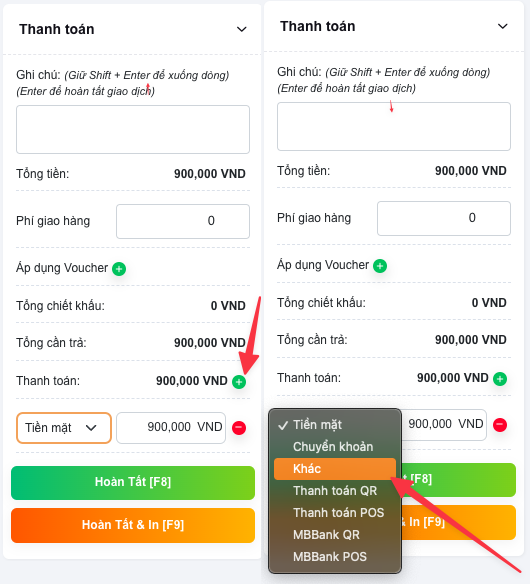Collapse the right Thanh toán section
530x584 pixels.
503,26
